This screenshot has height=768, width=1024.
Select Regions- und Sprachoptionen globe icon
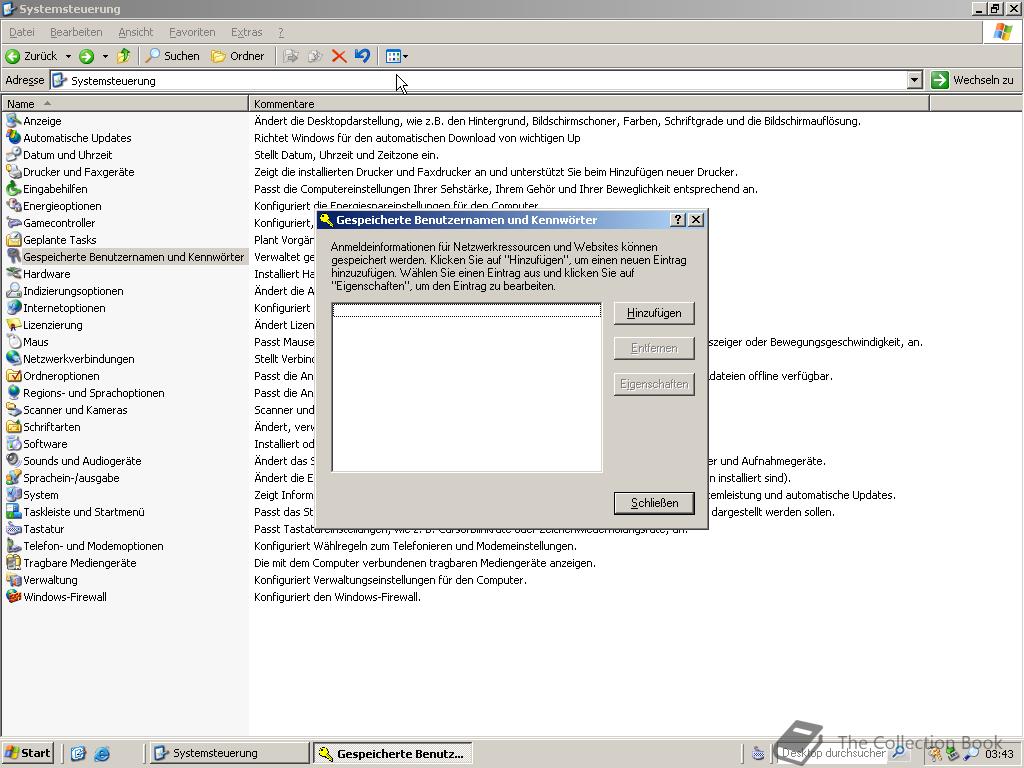pos(14,392)
